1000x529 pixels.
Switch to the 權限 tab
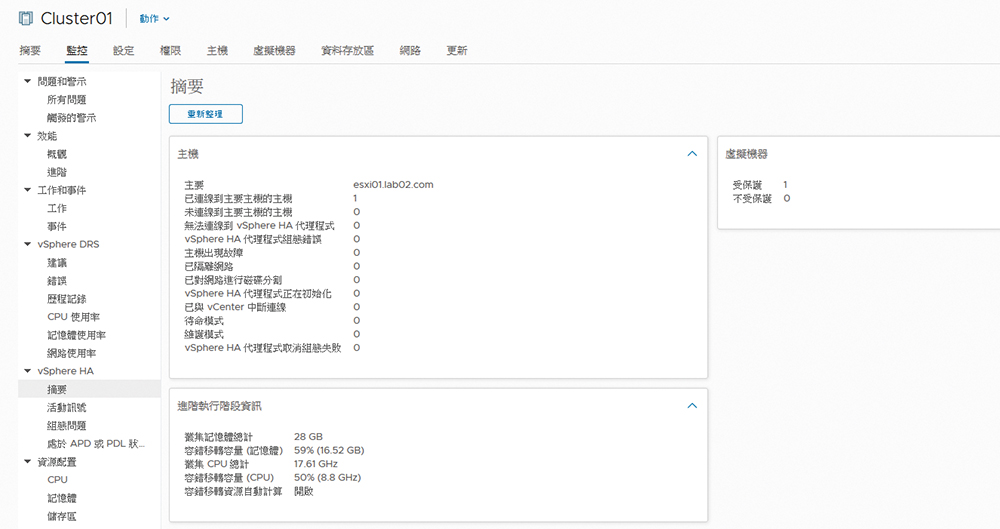170,50
